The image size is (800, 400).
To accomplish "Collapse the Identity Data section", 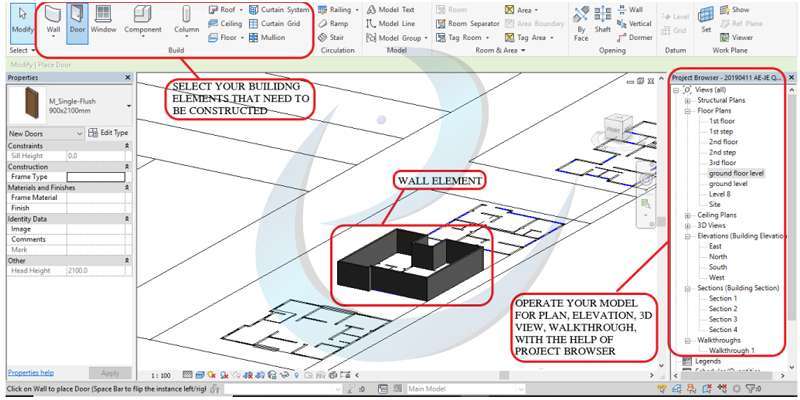I will click(127, 219).
